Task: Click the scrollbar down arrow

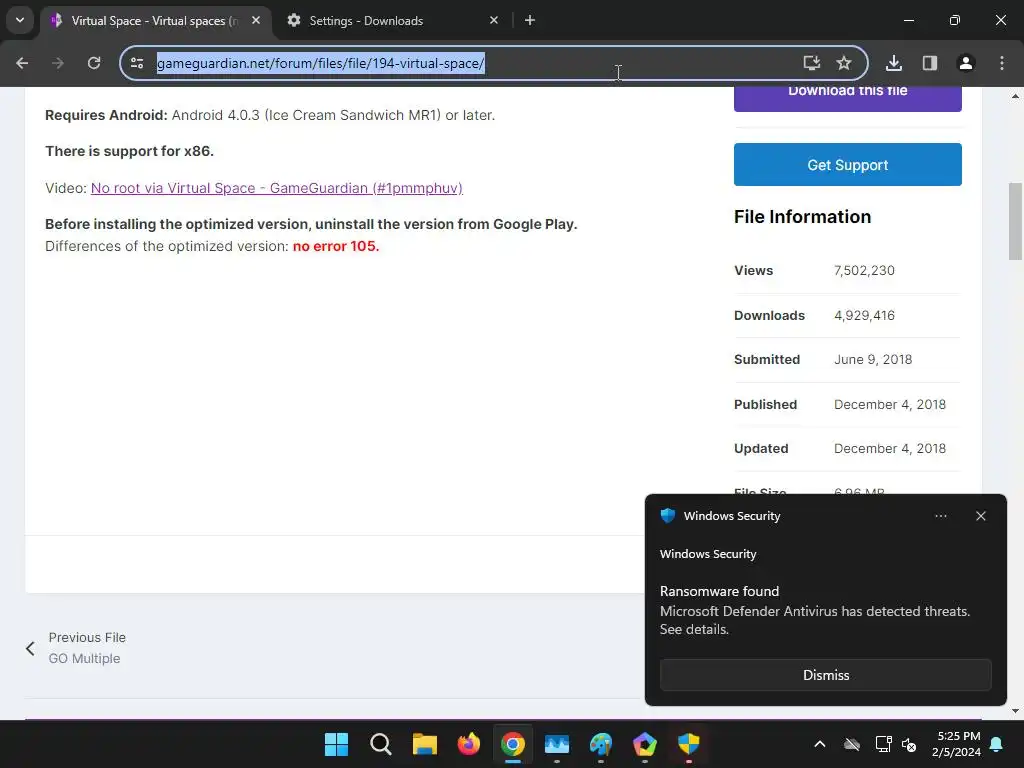Action: click(1015, 711)
